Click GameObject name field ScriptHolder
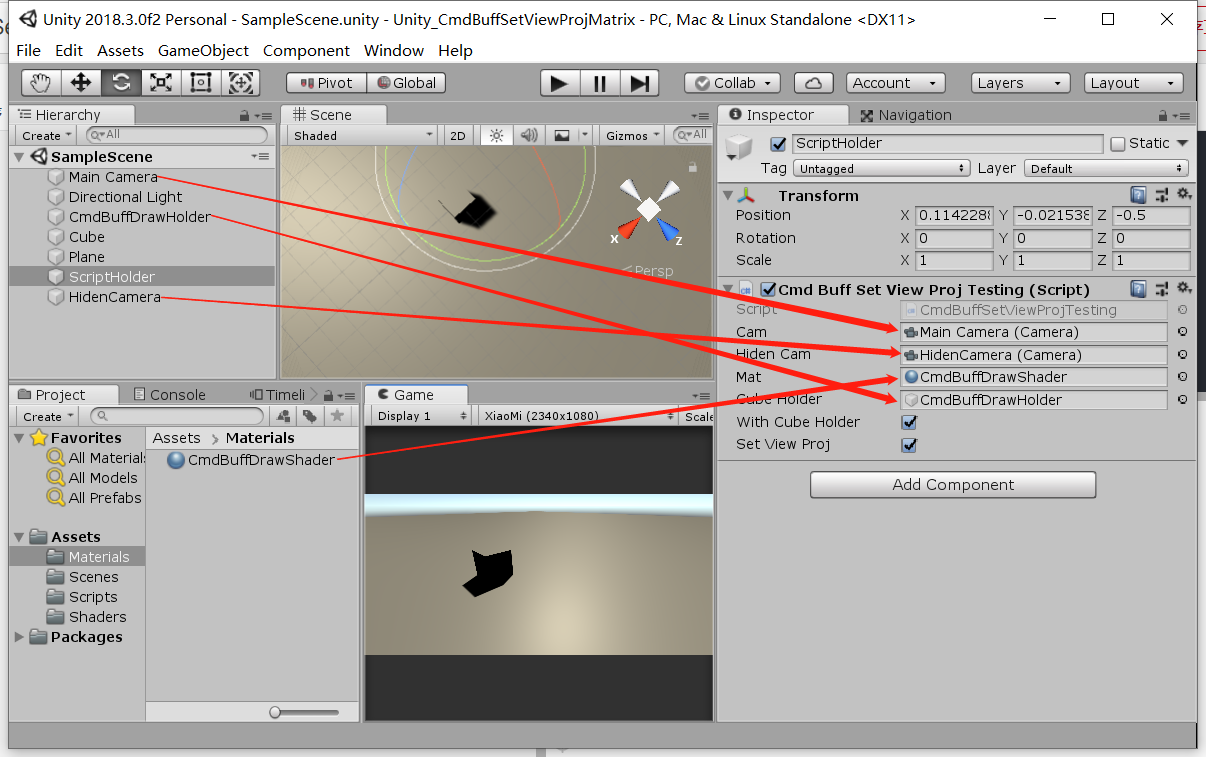The width and height of the screenshot is (1206, 757). 948,144
